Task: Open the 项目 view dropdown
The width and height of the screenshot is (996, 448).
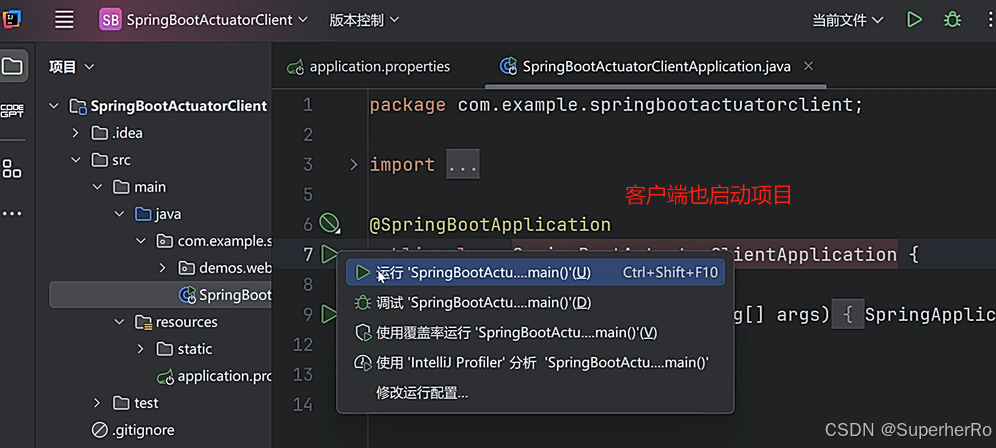Action: click(72, 67)
